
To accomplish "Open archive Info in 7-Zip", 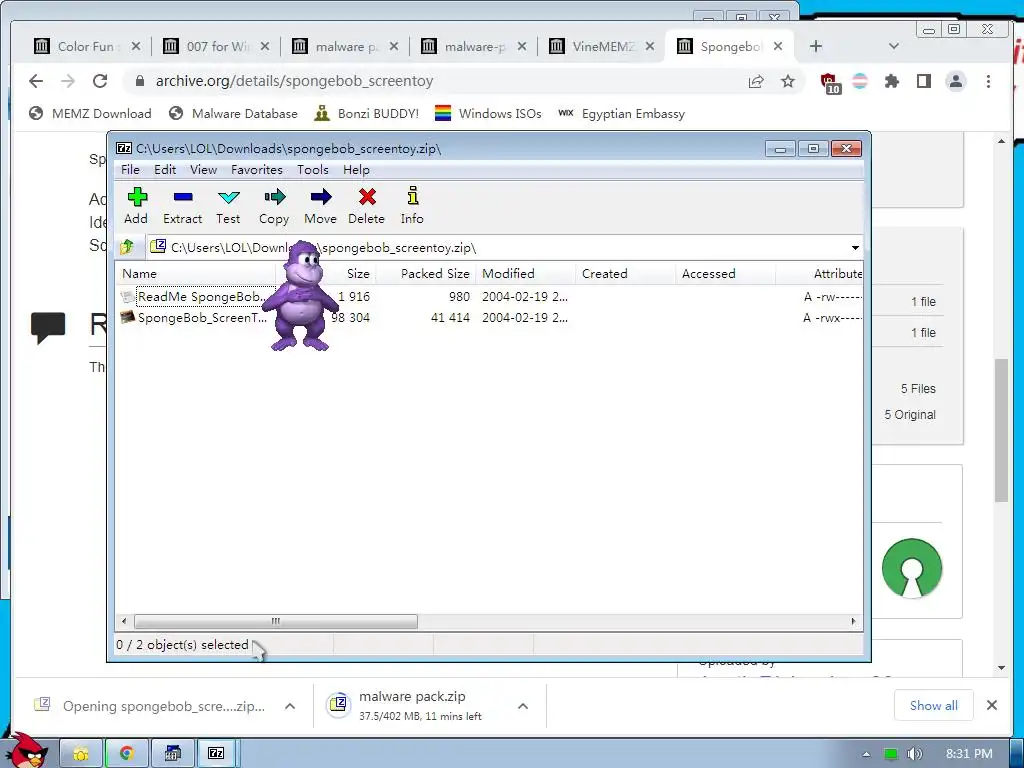I will (x=412, y=206).
